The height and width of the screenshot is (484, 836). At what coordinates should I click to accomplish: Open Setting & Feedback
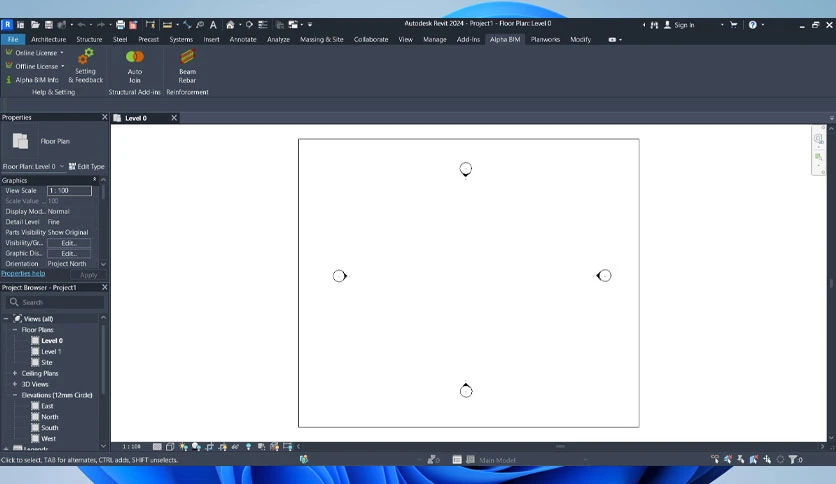coord(85,66)
